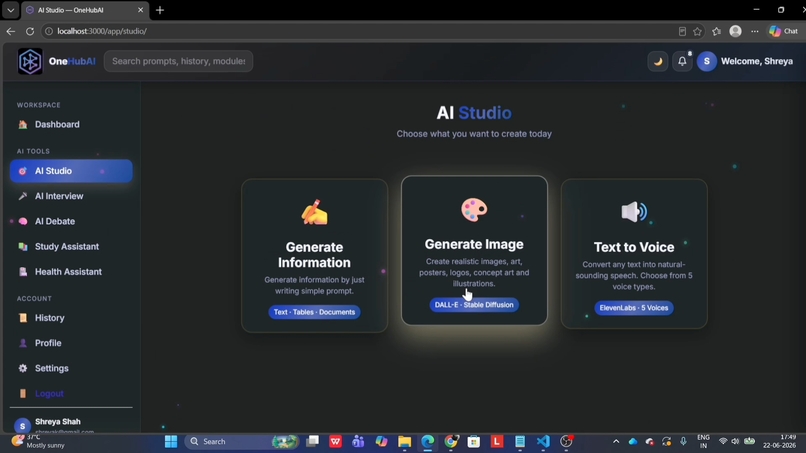
Task: Click the DALL-E · Stable Diffusion badge
Action: [x=474, y=305]
